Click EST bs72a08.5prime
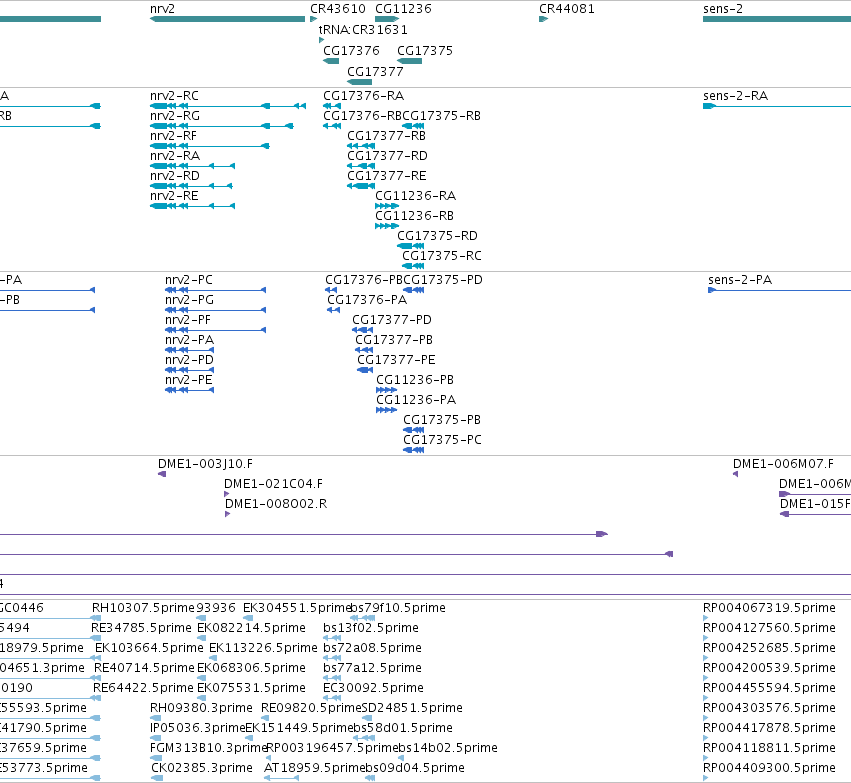Screen dimensions: 851x783 coord(372,648)
